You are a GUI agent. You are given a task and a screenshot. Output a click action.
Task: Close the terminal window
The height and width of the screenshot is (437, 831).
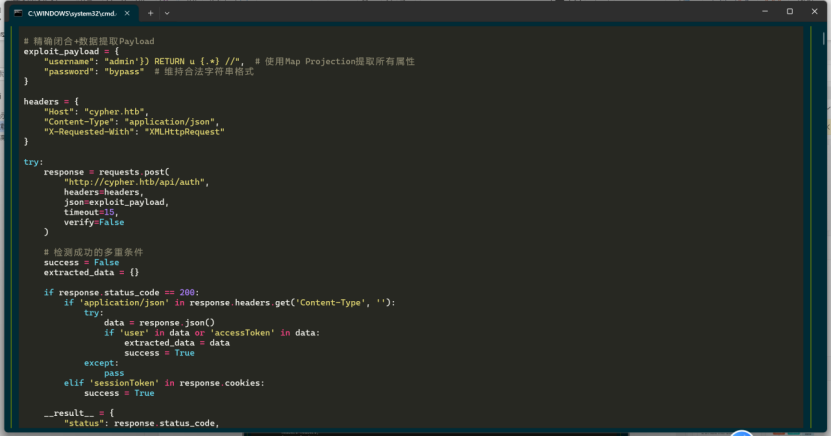pos(815,11)
